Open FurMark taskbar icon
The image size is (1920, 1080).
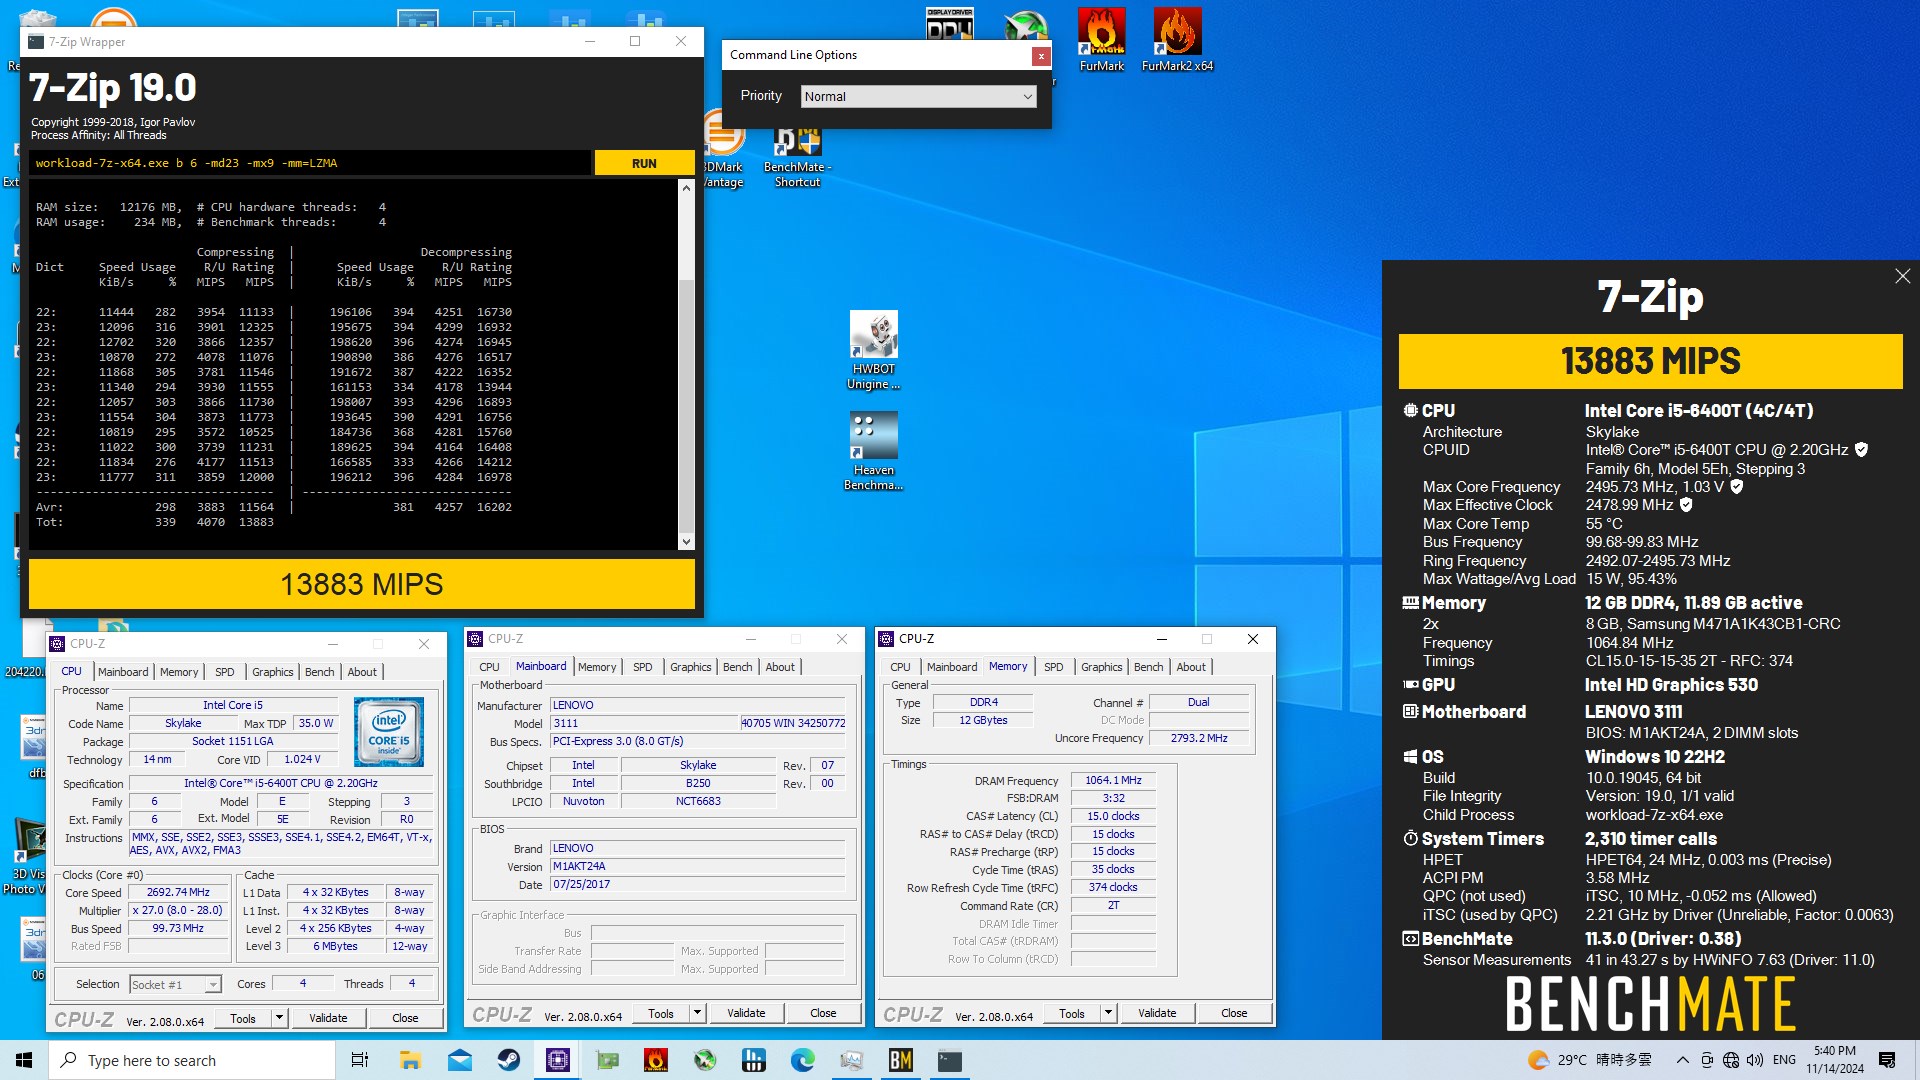(656, 1060)
